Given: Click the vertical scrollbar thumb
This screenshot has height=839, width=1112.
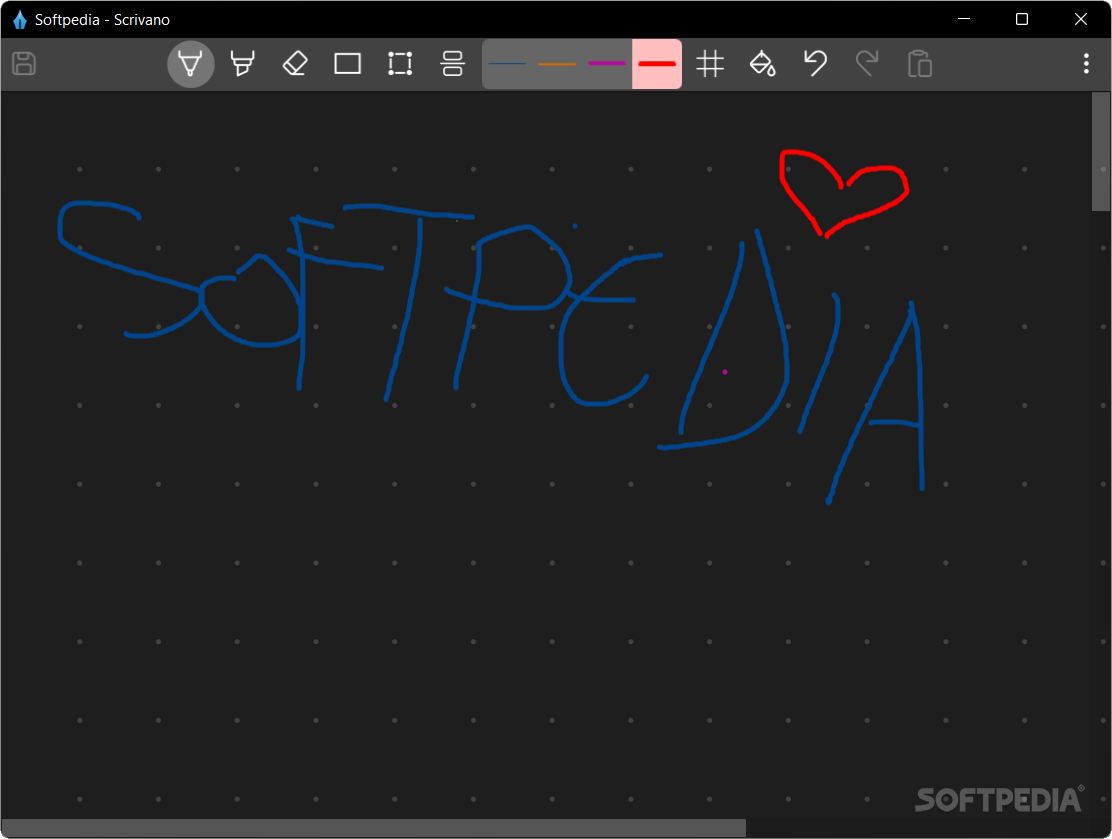Looking at the screenshot, I should click(x=1101, y=152).
